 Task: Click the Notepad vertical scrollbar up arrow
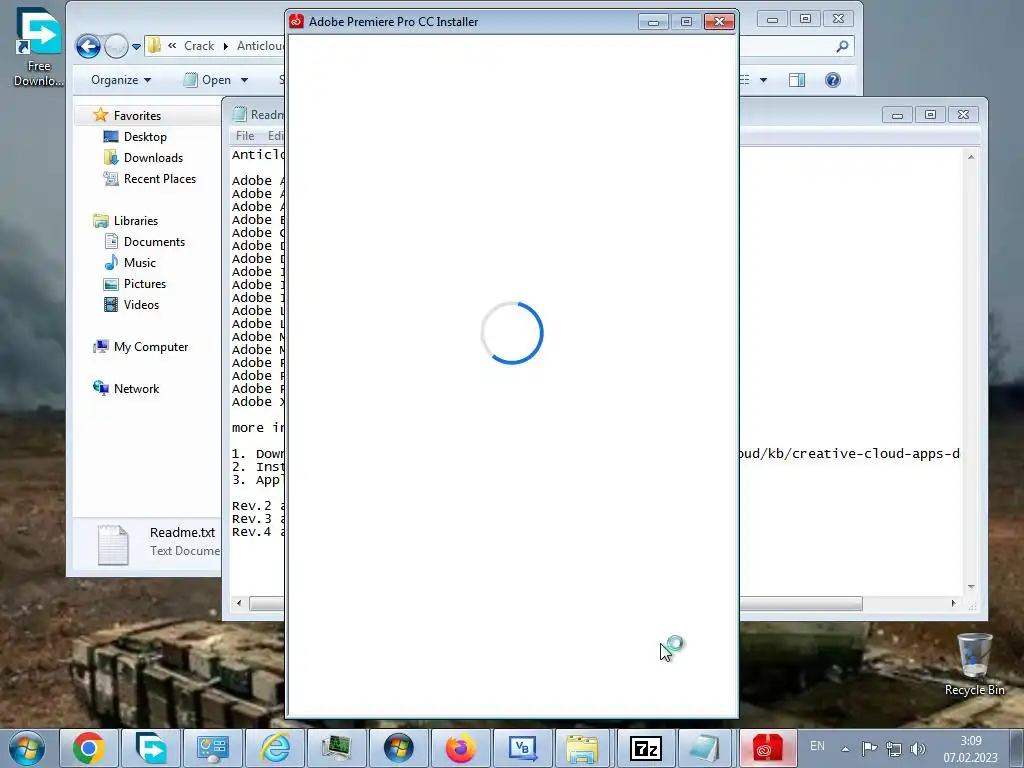[x=971, y=157]
